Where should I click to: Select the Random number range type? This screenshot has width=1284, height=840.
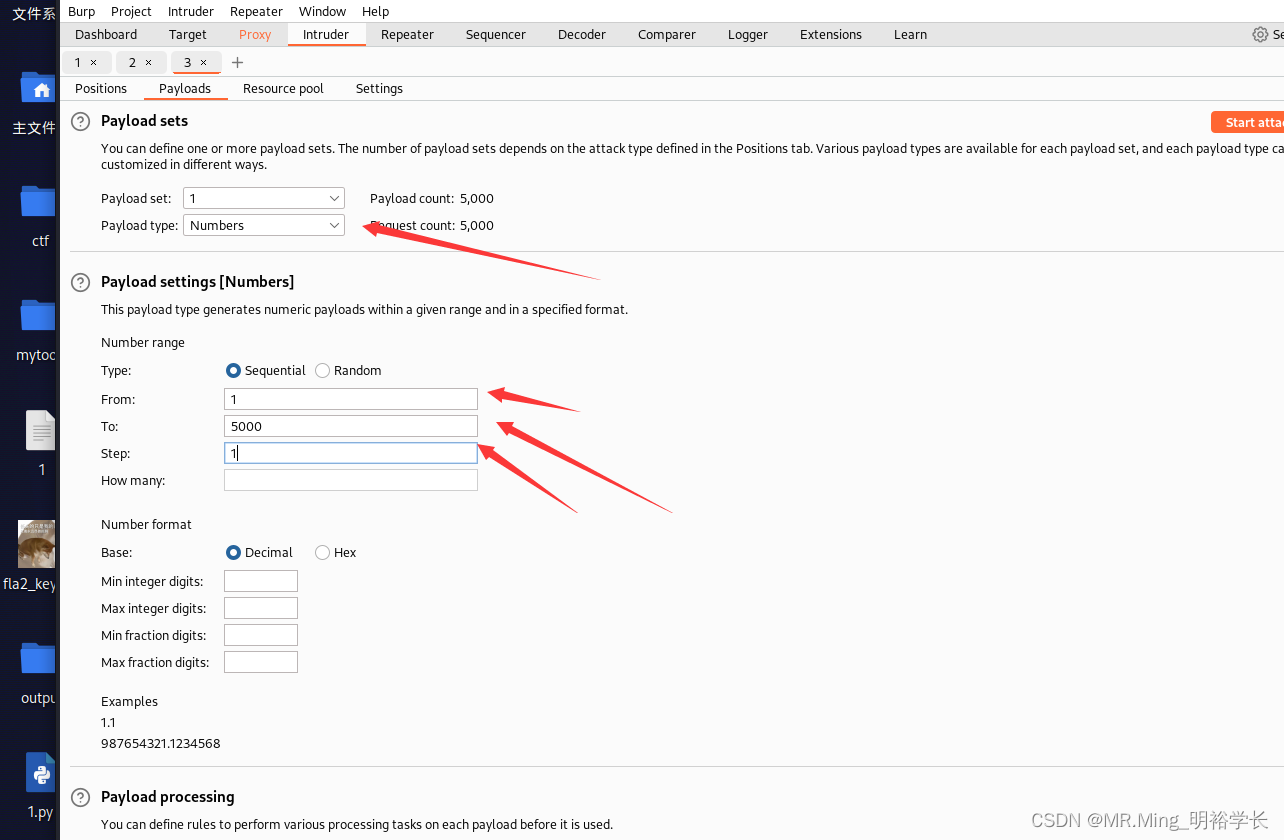tap(322, 370)
